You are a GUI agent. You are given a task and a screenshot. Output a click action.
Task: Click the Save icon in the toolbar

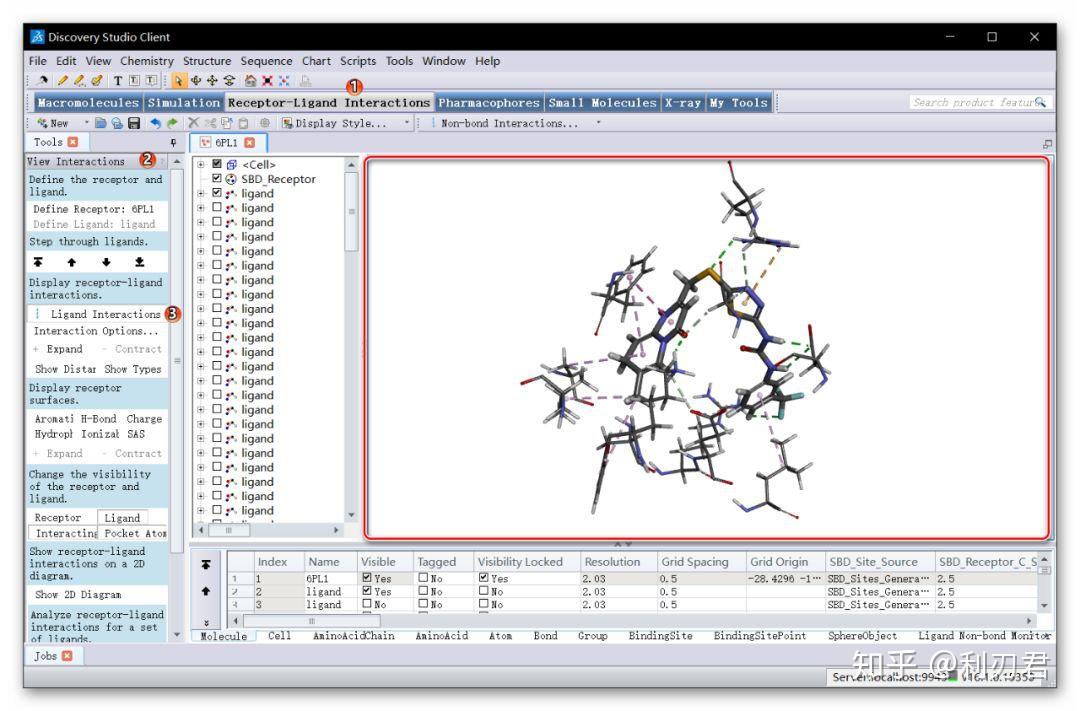132,121
